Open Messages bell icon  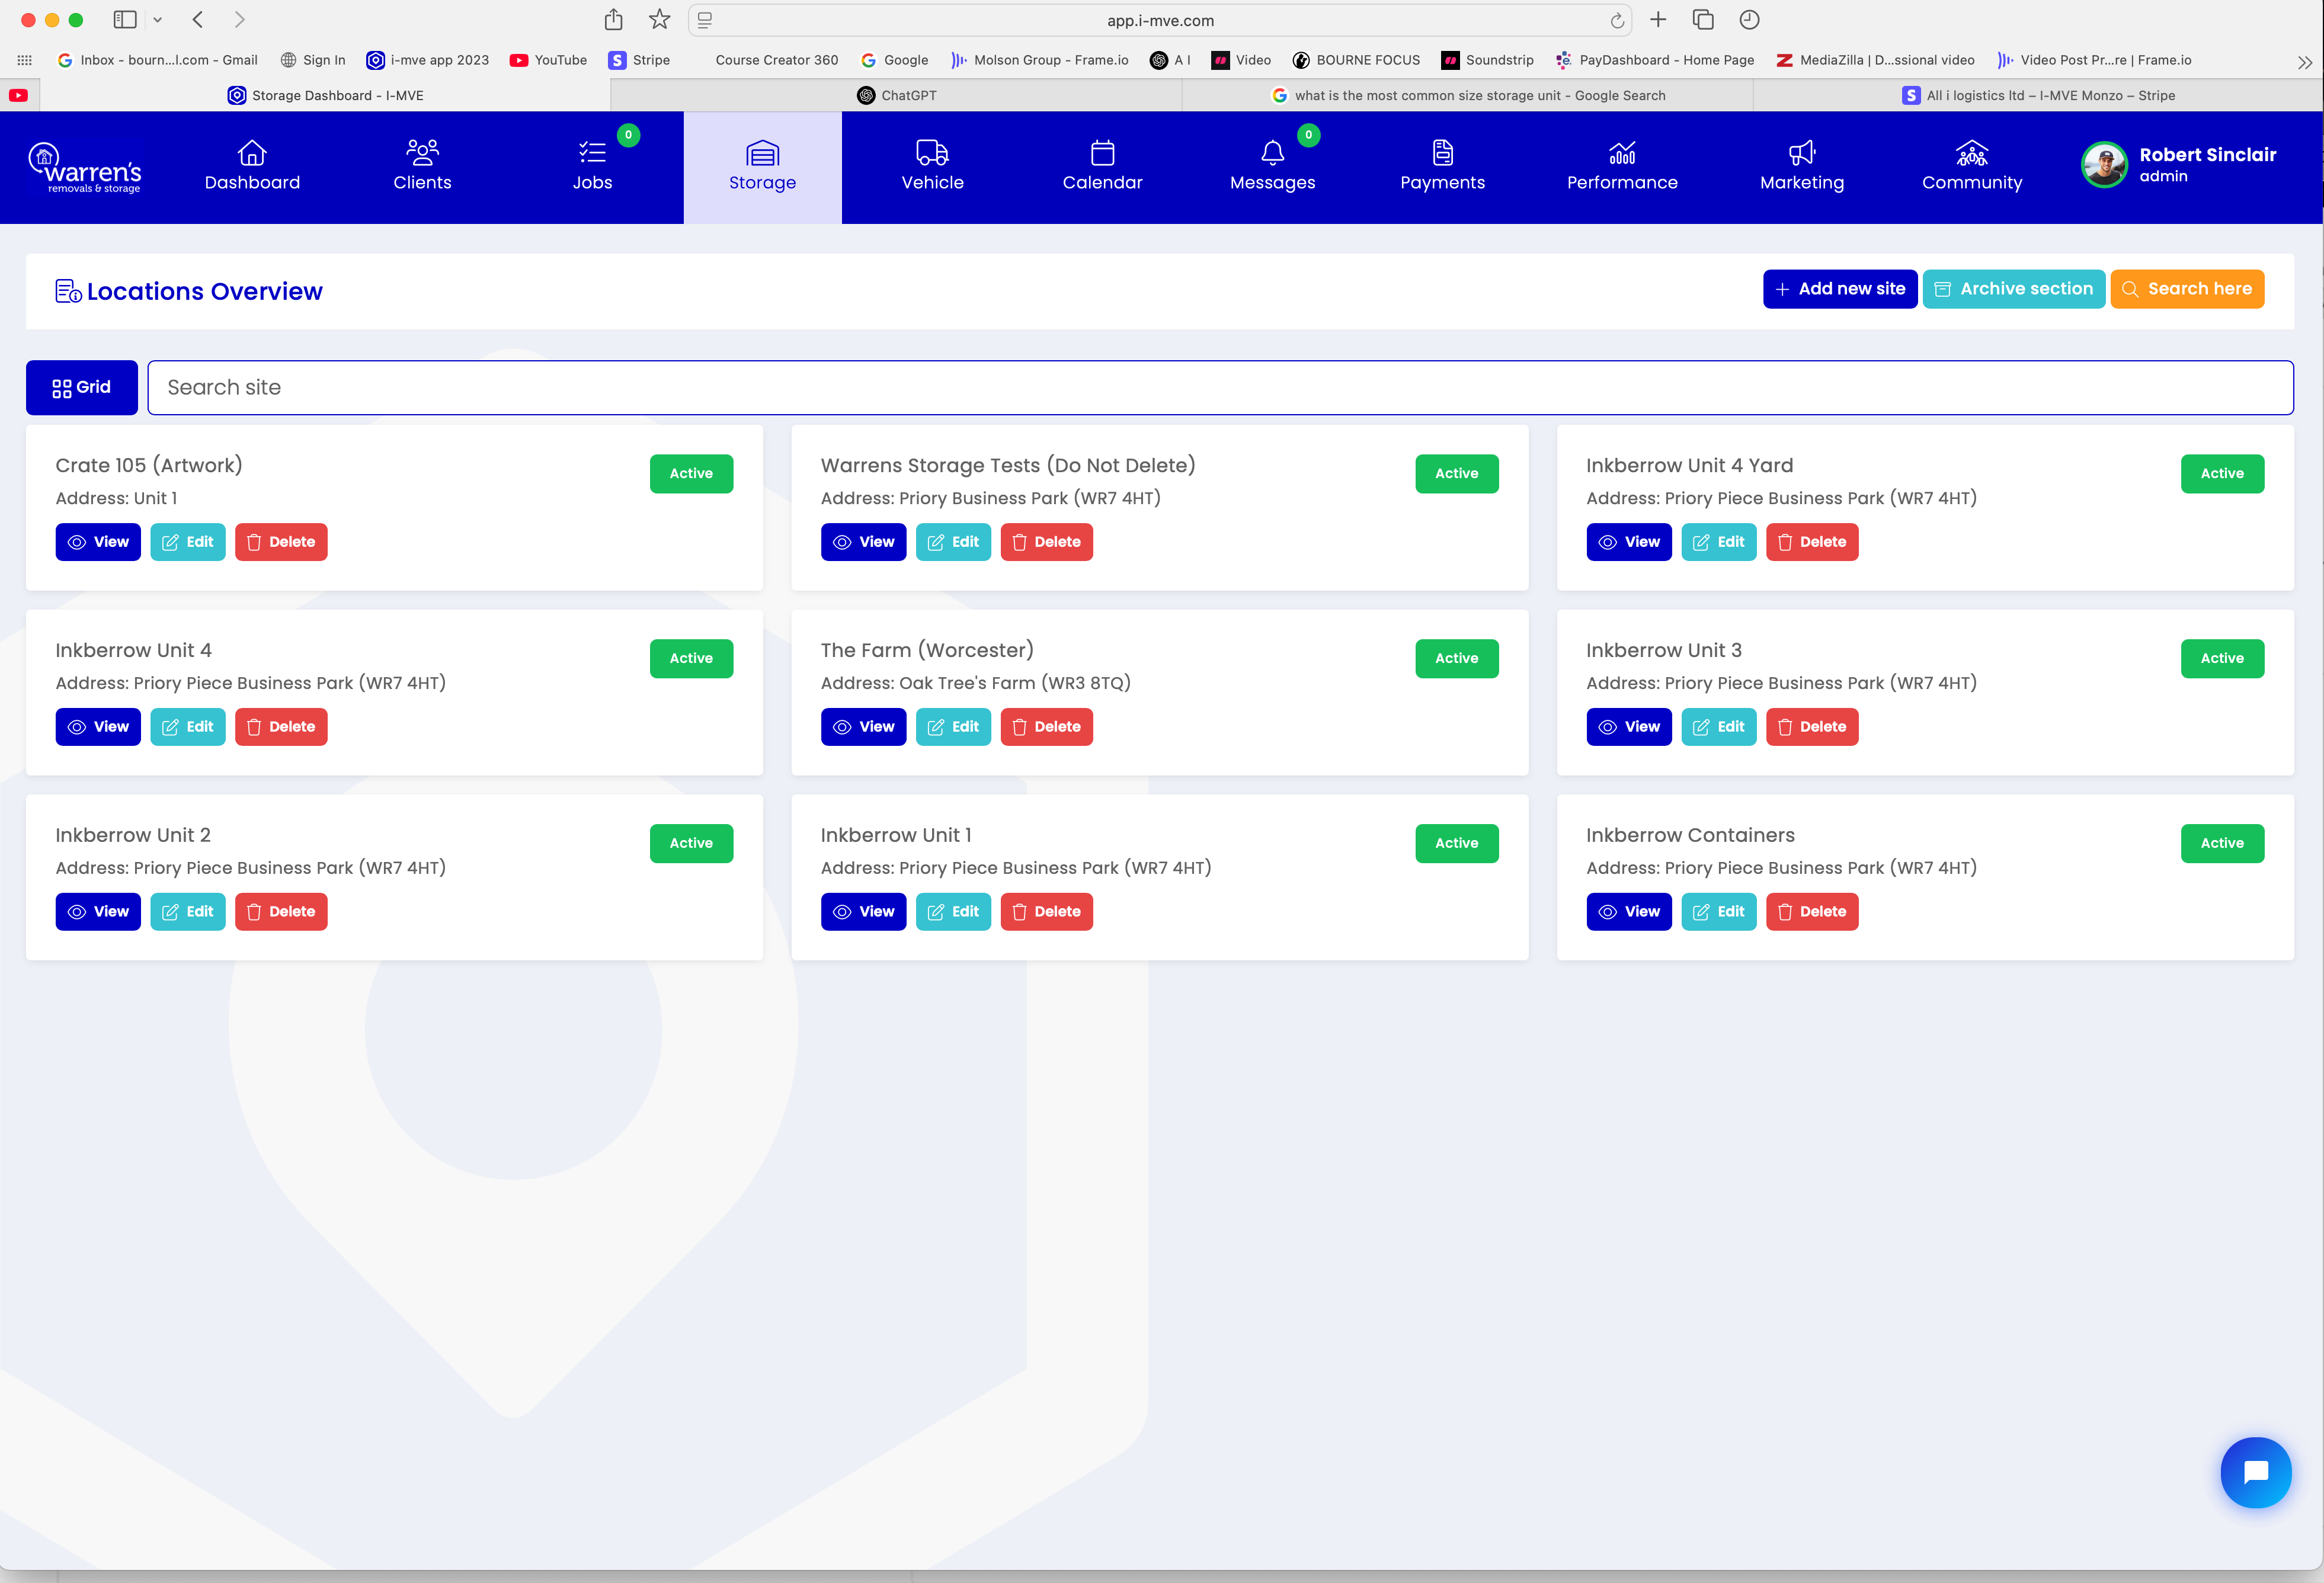1272,153
